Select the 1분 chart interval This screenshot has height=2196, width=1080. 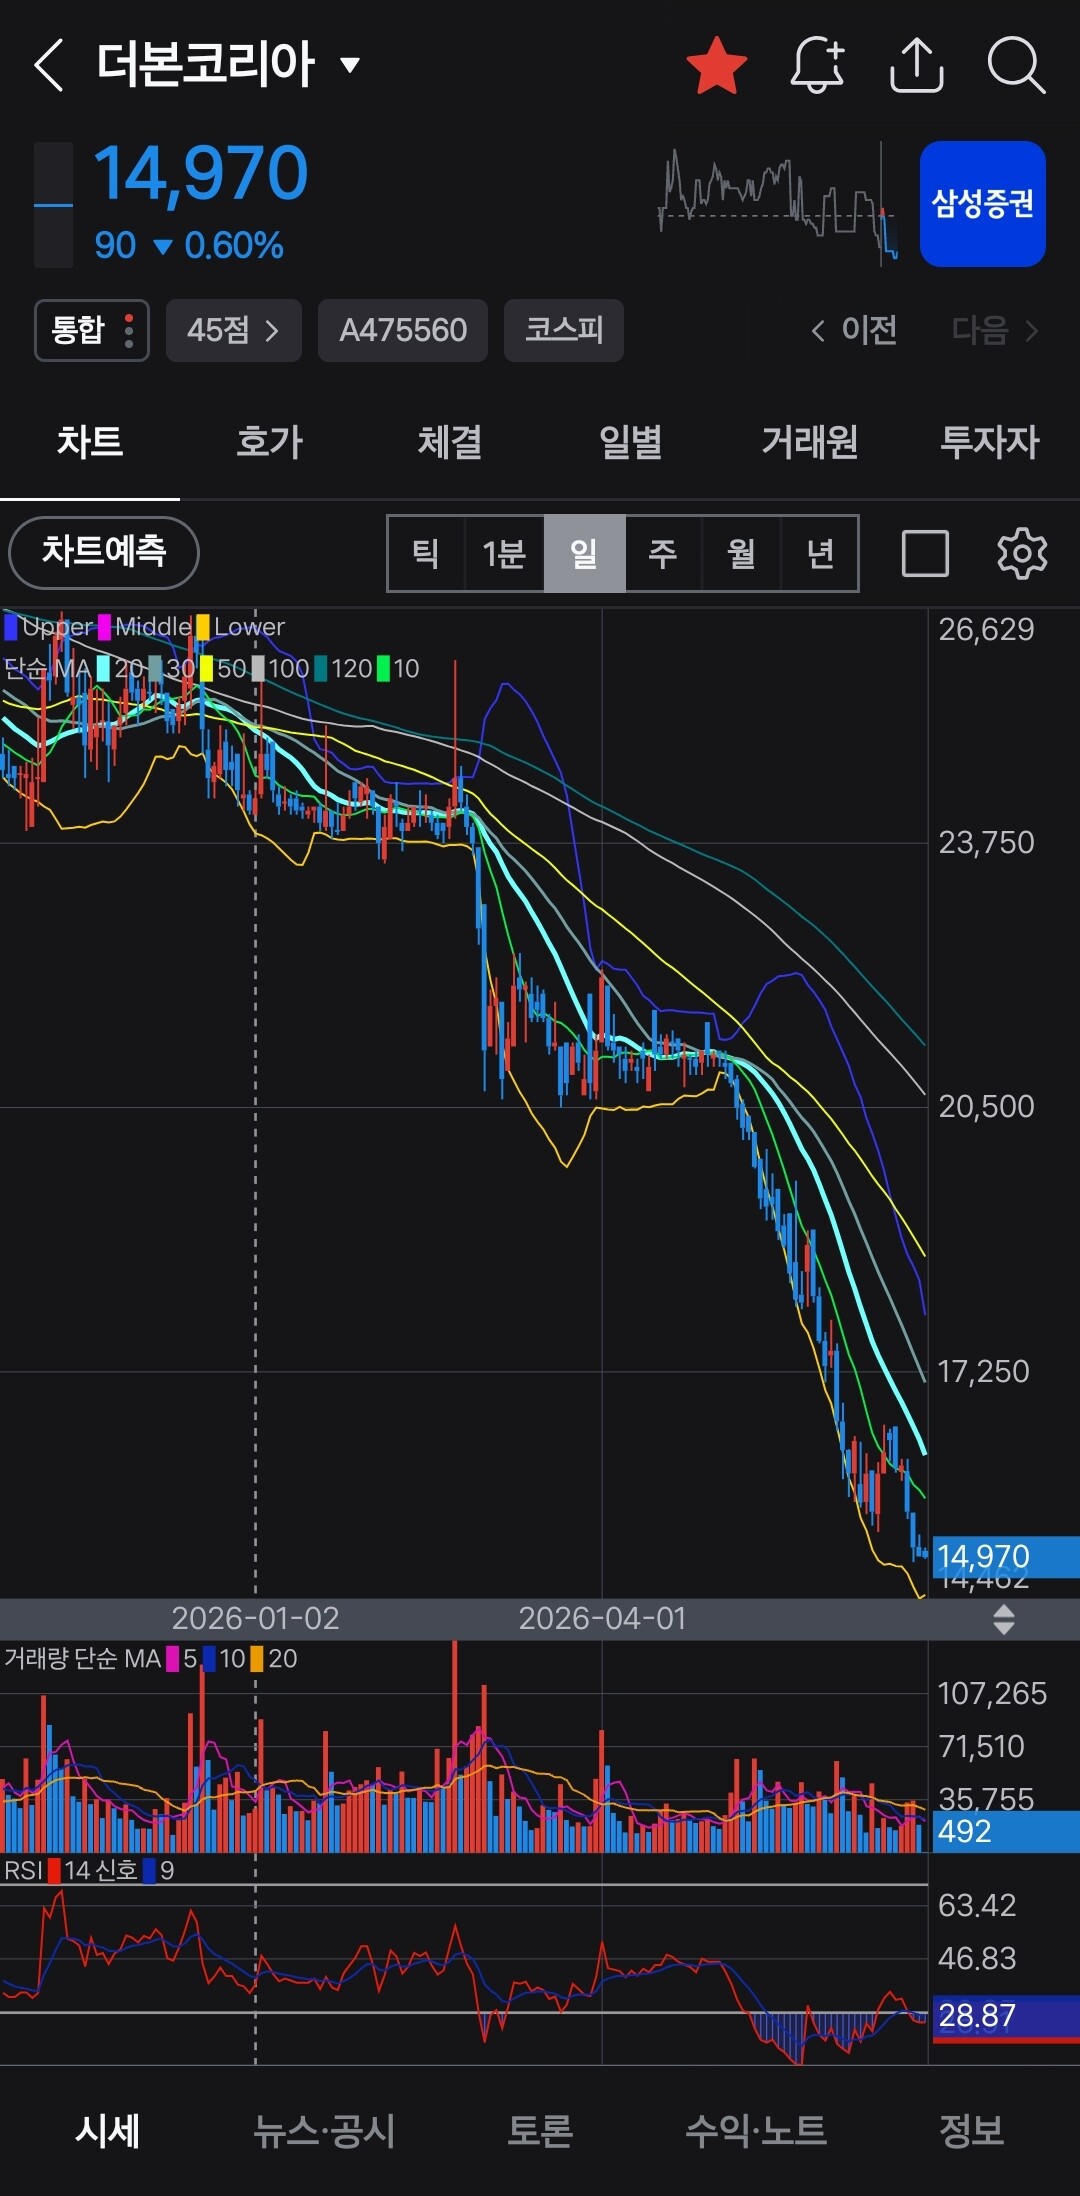[504, 553]
